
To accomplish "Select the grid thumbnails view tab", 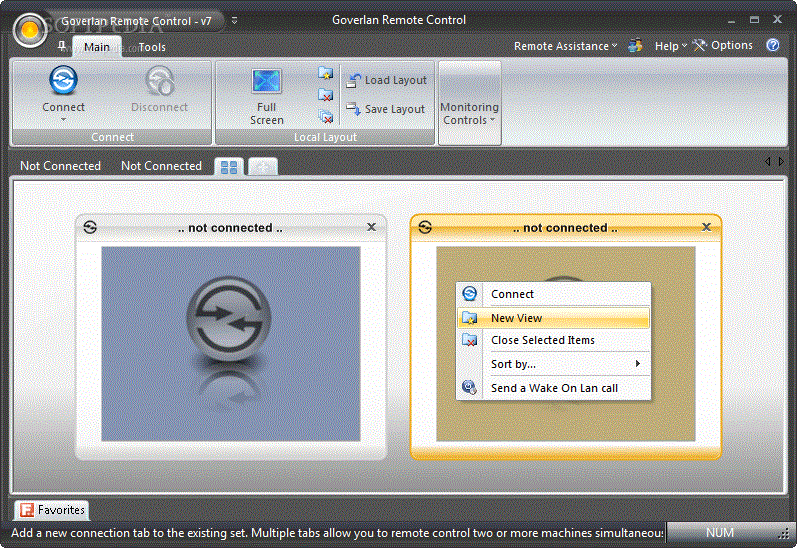I will [x=229, y=167].
